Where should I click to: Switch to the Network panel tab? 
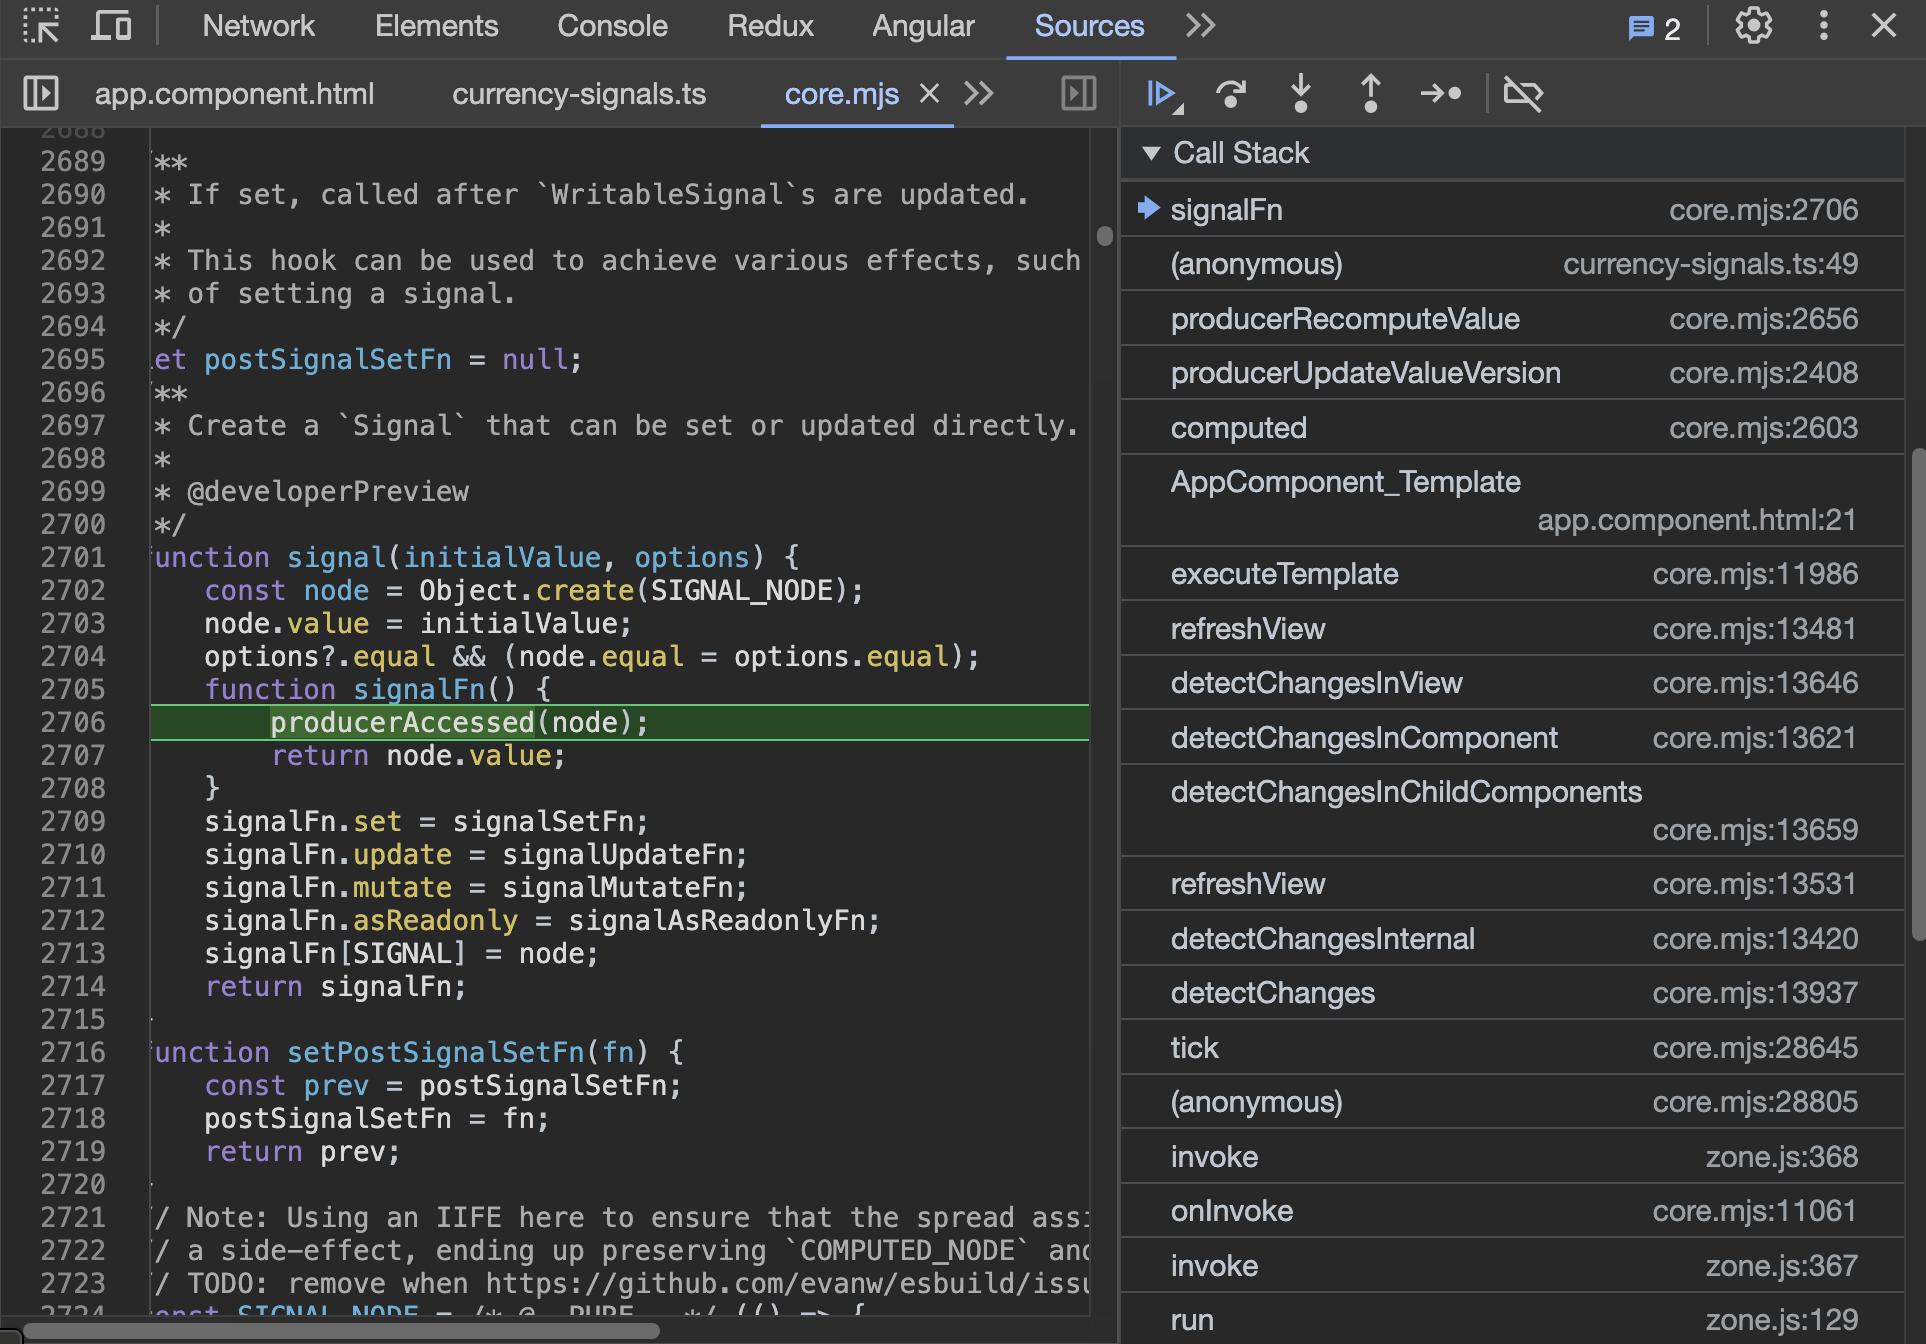click(x=258, y=26)
